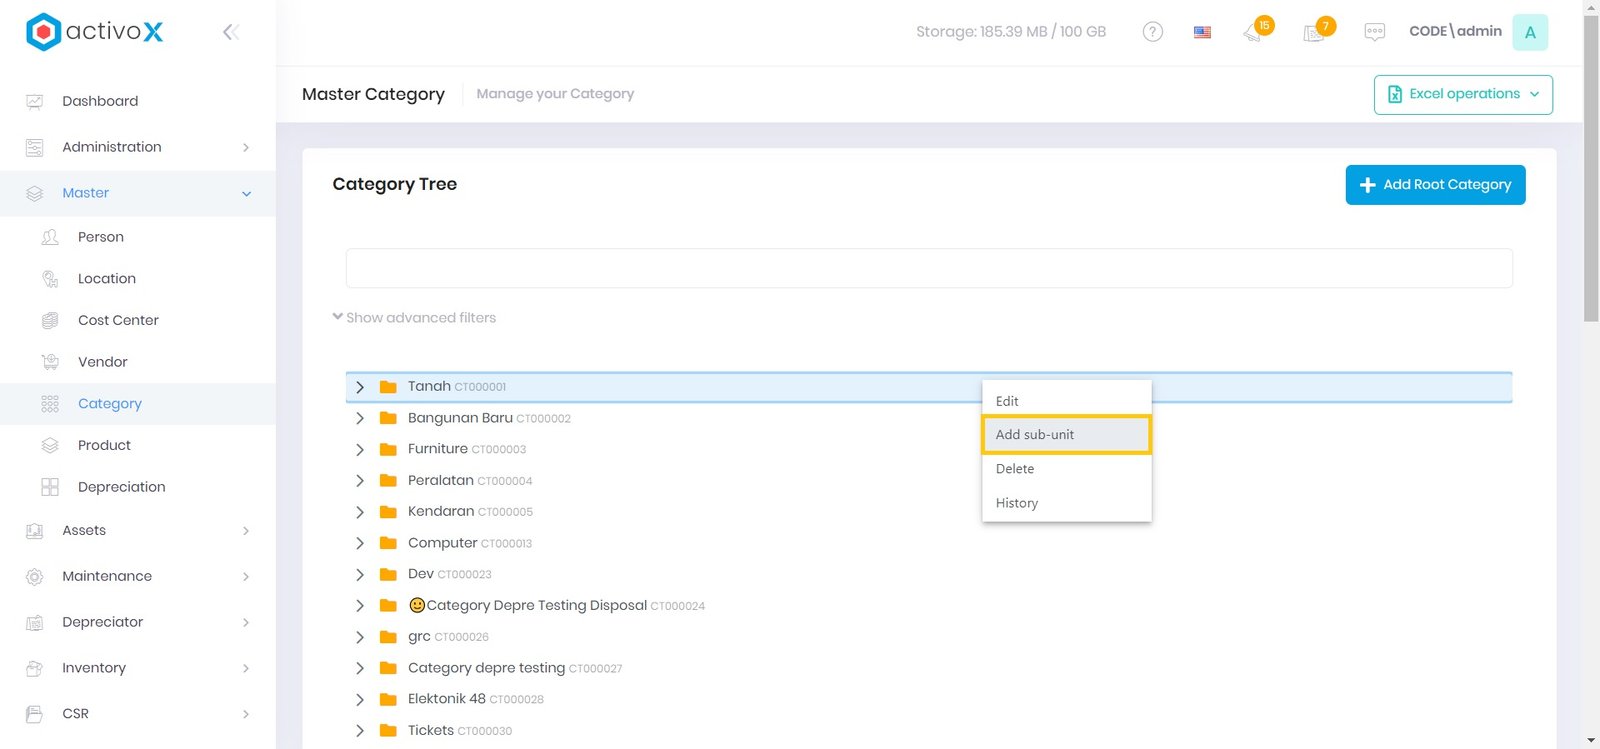
Task: Click the Add Root Category button
Action: pyautogui.click(x=1434, y=185)
